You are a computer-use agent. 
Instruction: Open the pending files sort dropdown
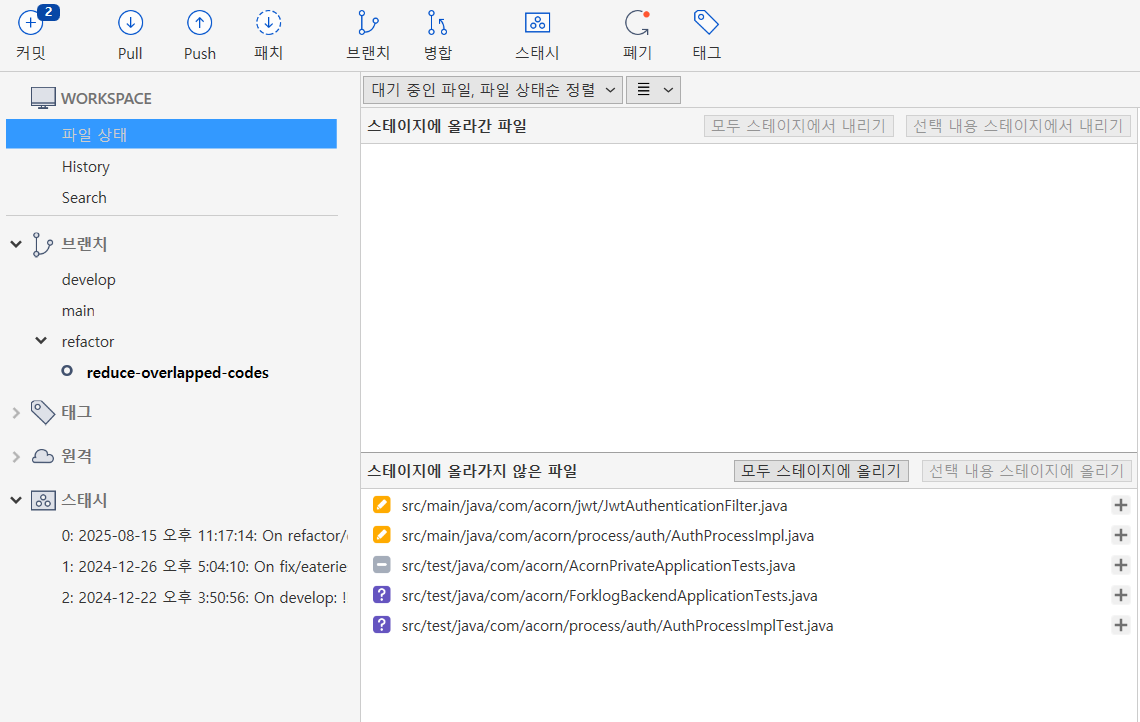(x=493, y=90)
